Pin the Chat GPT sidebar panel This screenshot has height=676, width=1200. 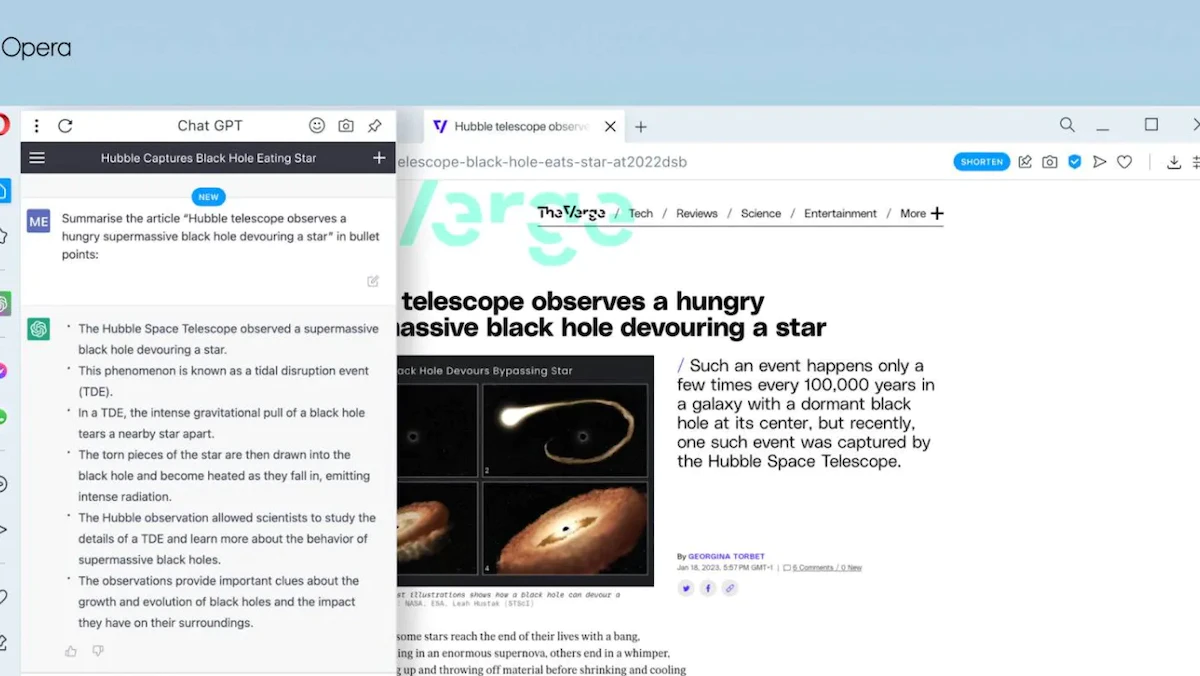375,126
